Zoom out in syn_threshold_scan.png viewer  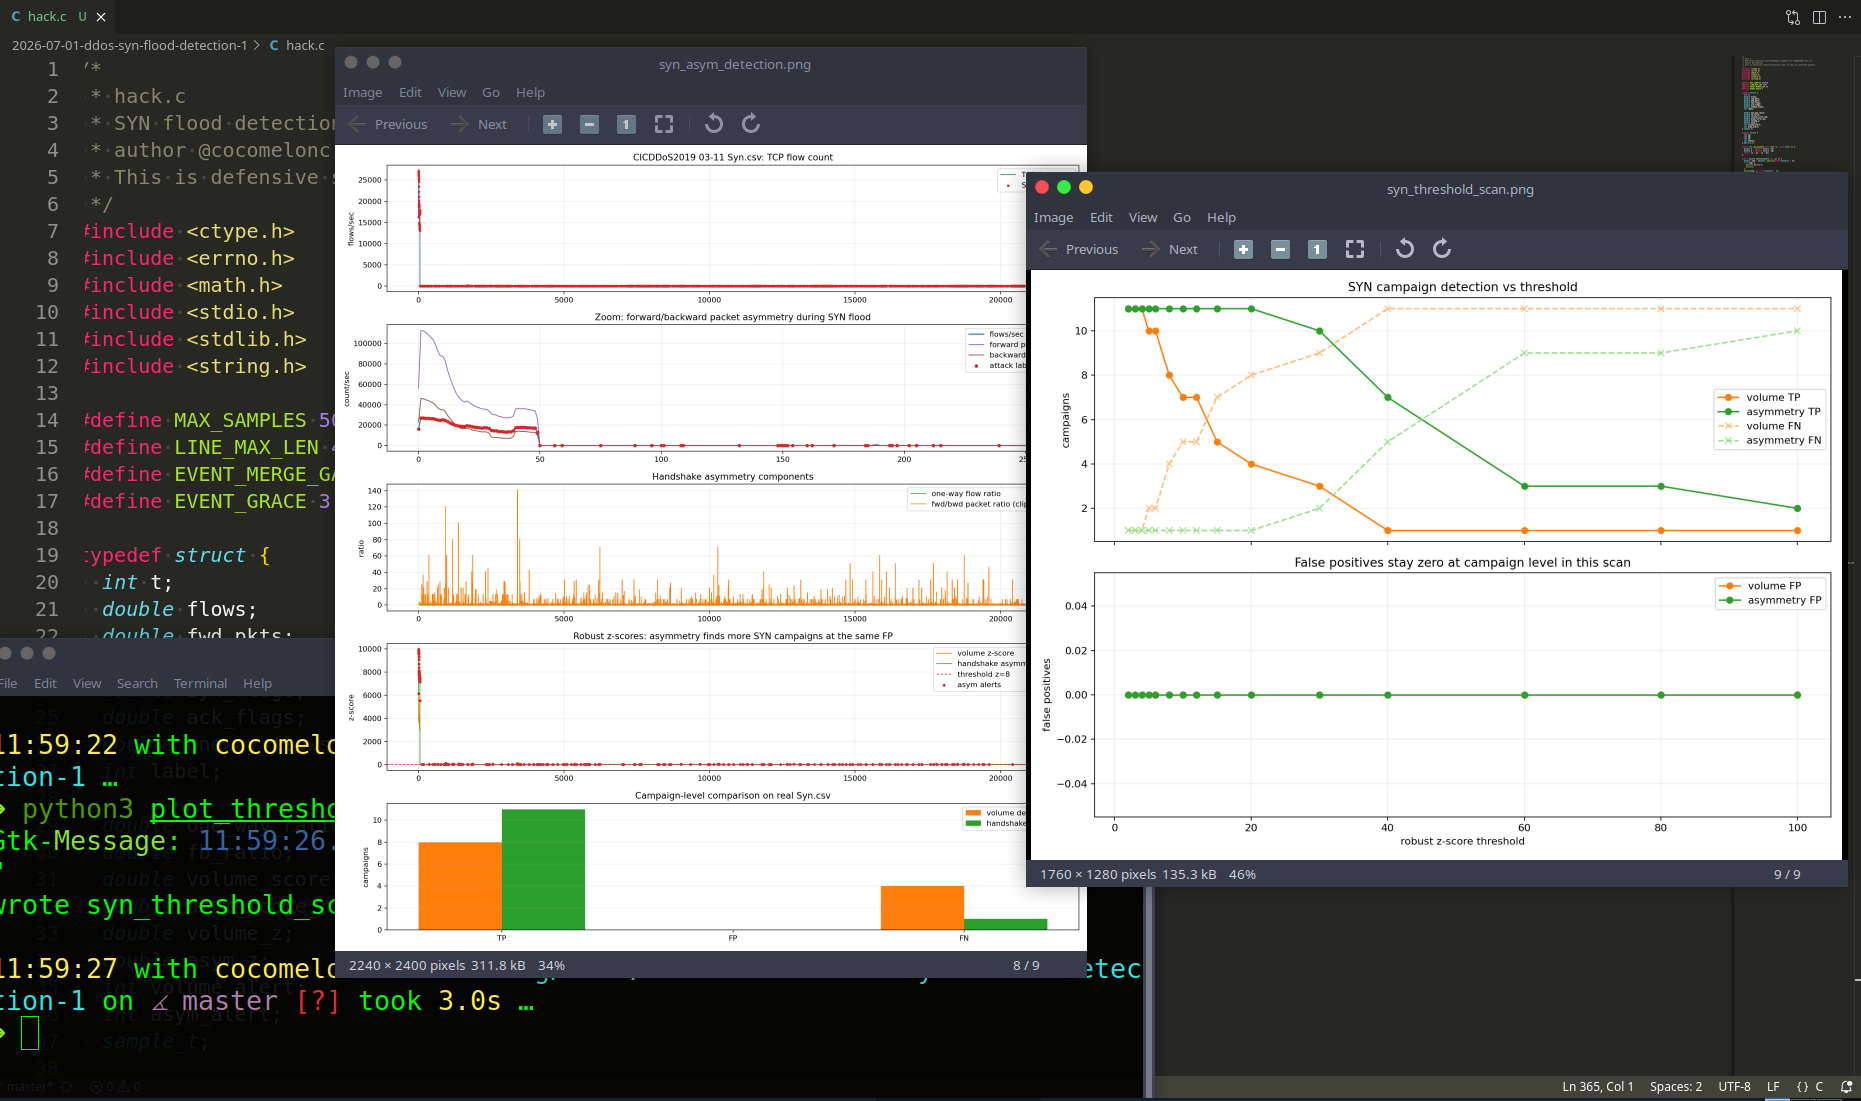1280,249
